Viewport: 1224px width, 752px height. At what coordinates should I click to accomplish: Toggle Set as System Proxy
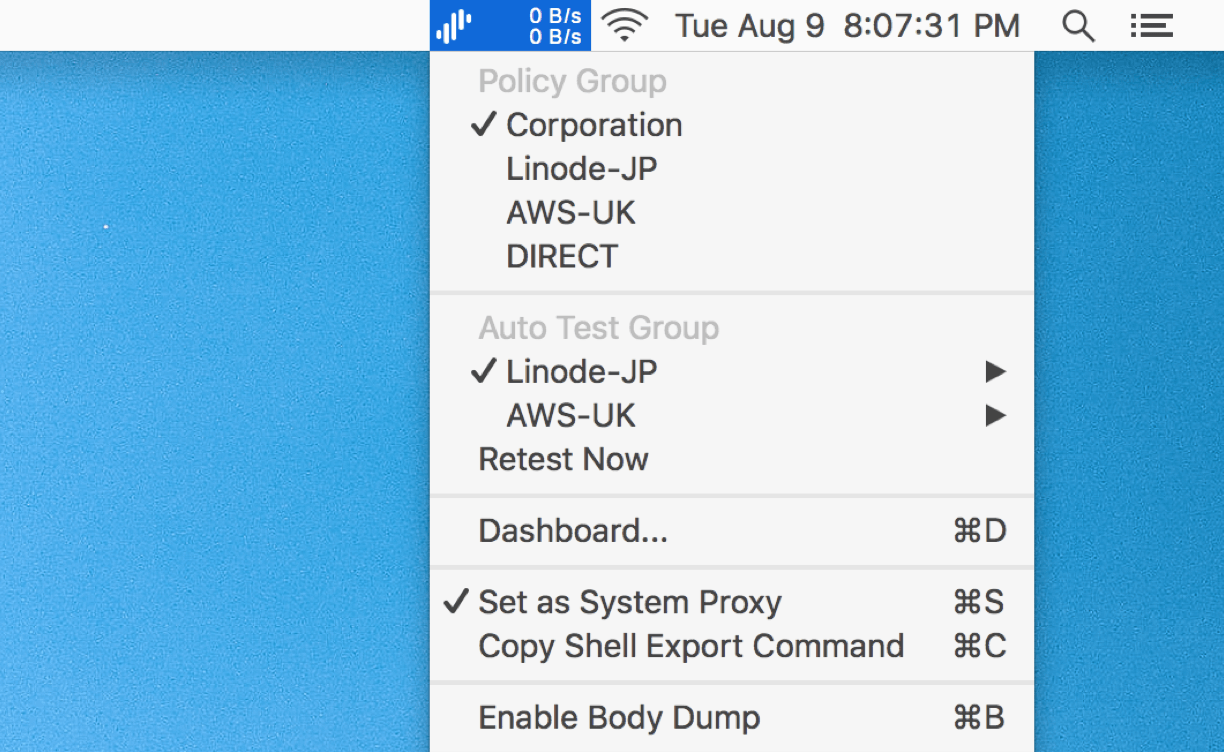[x=732, y=603]
